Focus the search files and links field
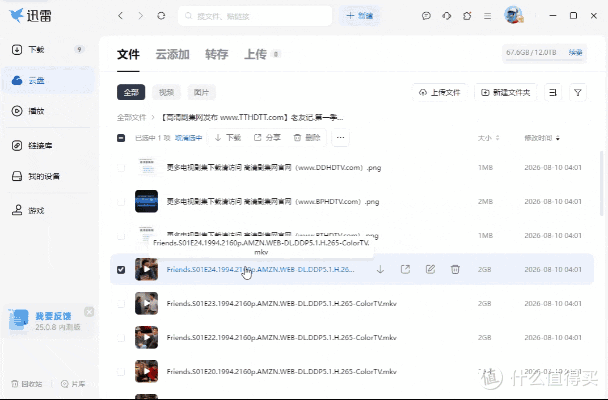Image resolution: width=608 pixels, height=400 pixels. coord(255,16)
